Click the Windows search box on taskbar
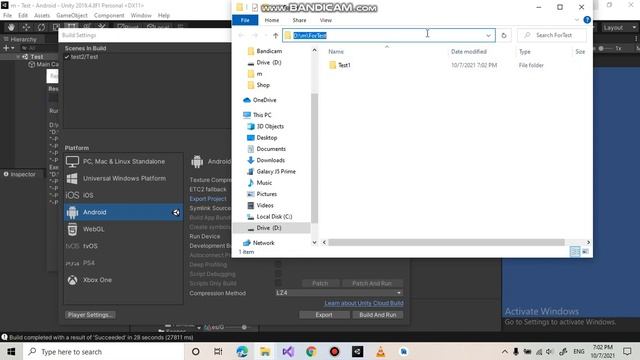Viewport: 640px width, 360px height. [104, 351]
